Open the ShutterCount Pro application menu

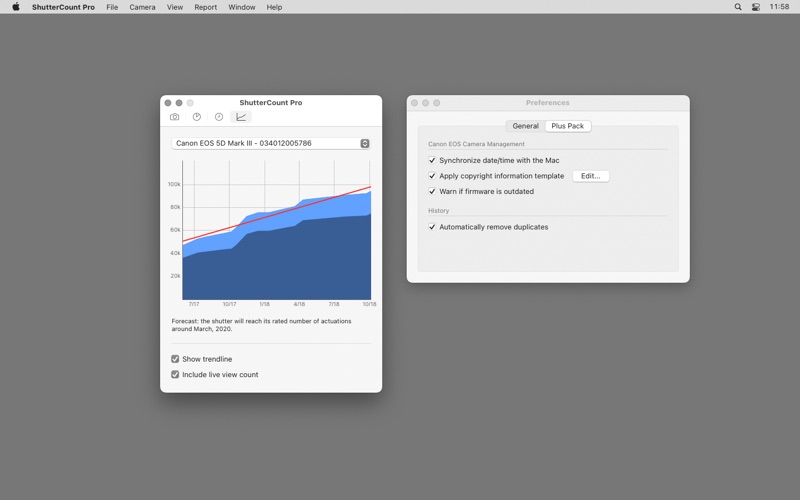[x=63, y=7]
